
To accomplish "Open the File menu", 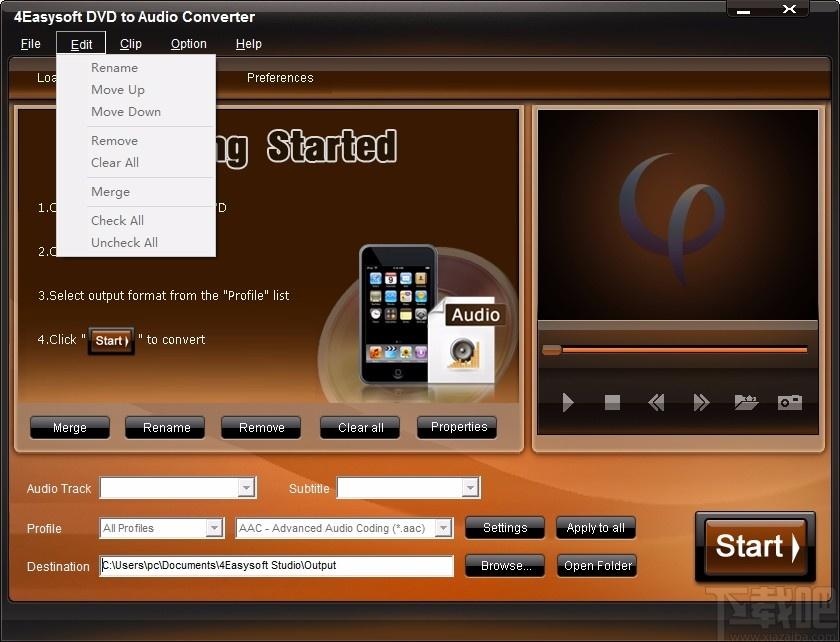I will pyautogui.click(x=31, y=44).
